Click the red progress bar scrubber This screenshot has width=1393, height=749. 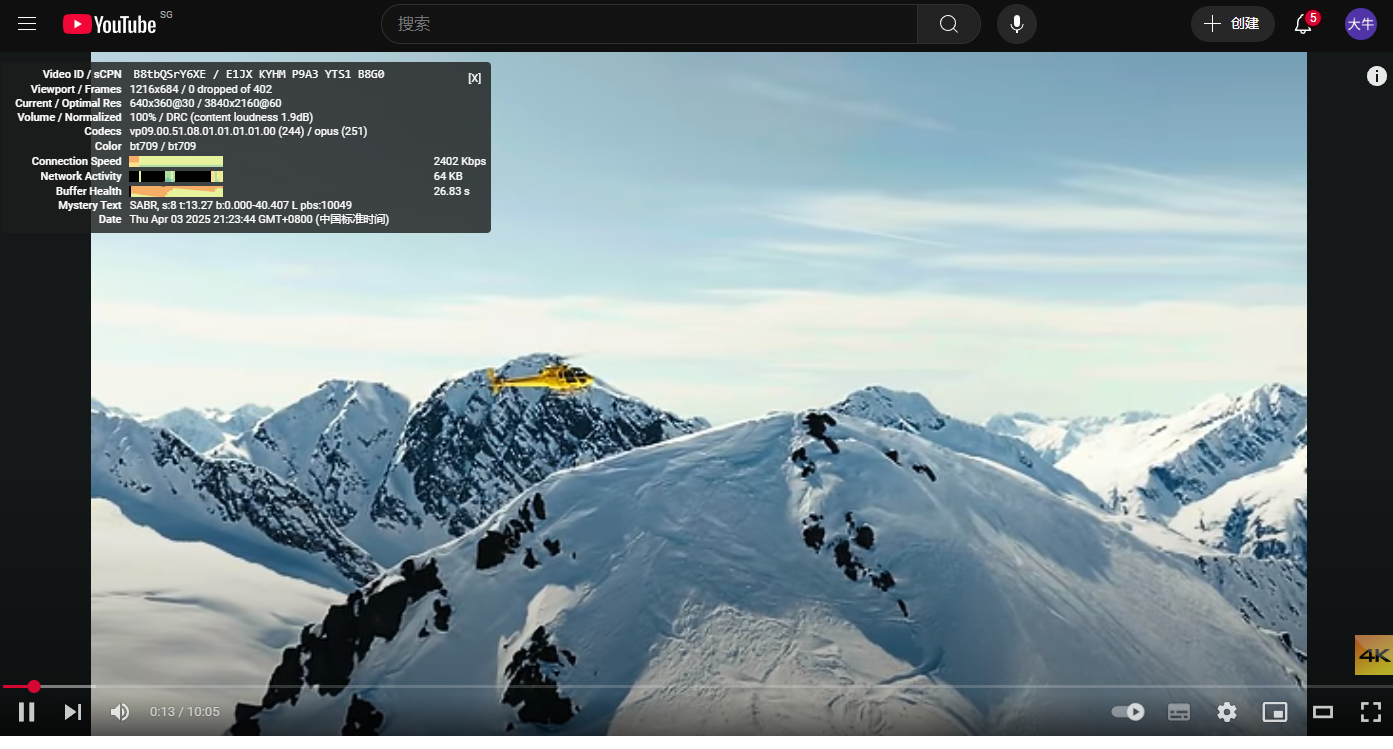pyautogui.click(x=34, y=686)
